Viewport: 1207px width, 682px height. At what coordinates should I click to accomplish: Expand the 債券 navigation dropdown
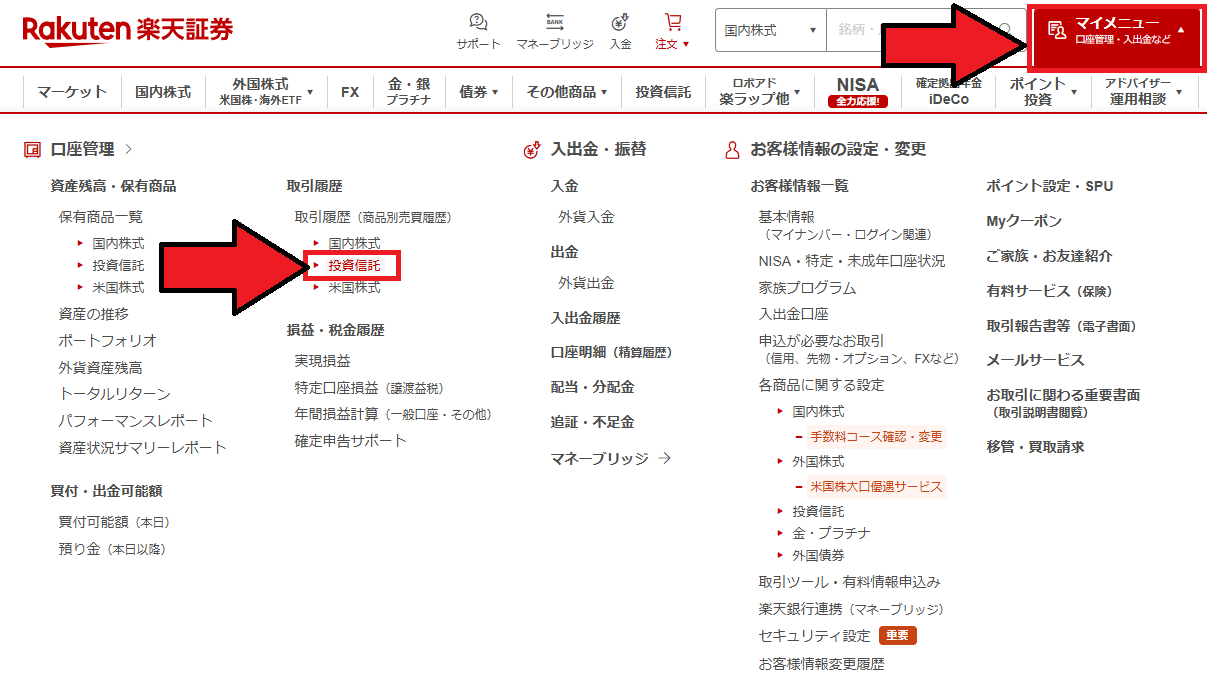[478, 92]
